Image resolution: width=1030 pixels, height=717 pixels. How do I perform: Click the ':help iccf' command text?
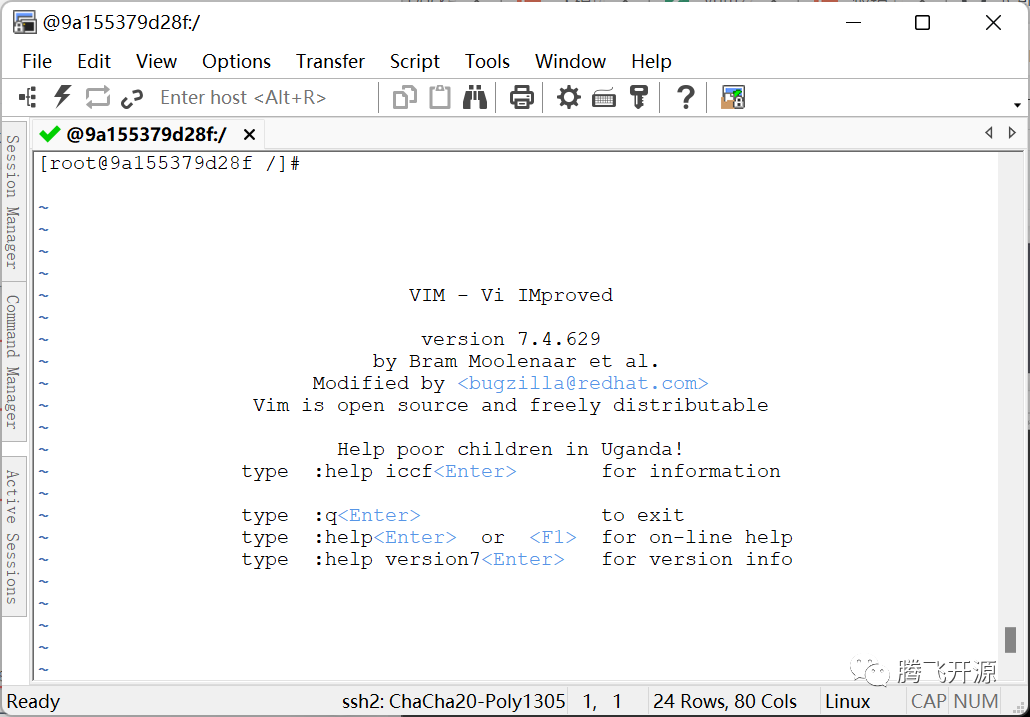coord(373,471)
